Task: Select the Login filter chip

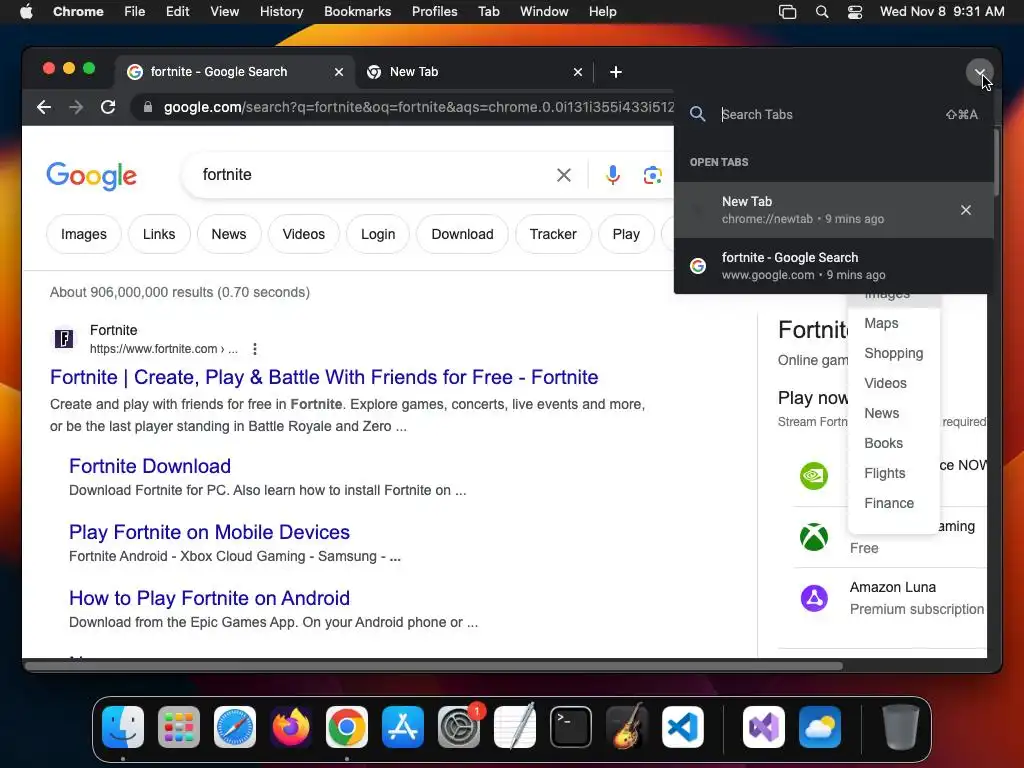Action: click(378, 234)
